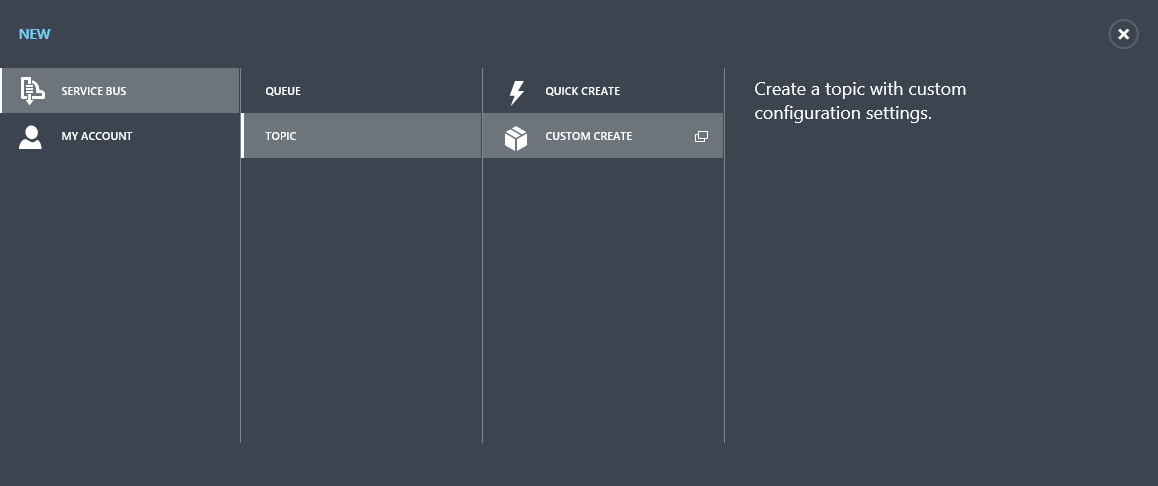Click the white selection bar beside Service Bus
Viewport: 1158px width, 486px height.
coord(2,91)
